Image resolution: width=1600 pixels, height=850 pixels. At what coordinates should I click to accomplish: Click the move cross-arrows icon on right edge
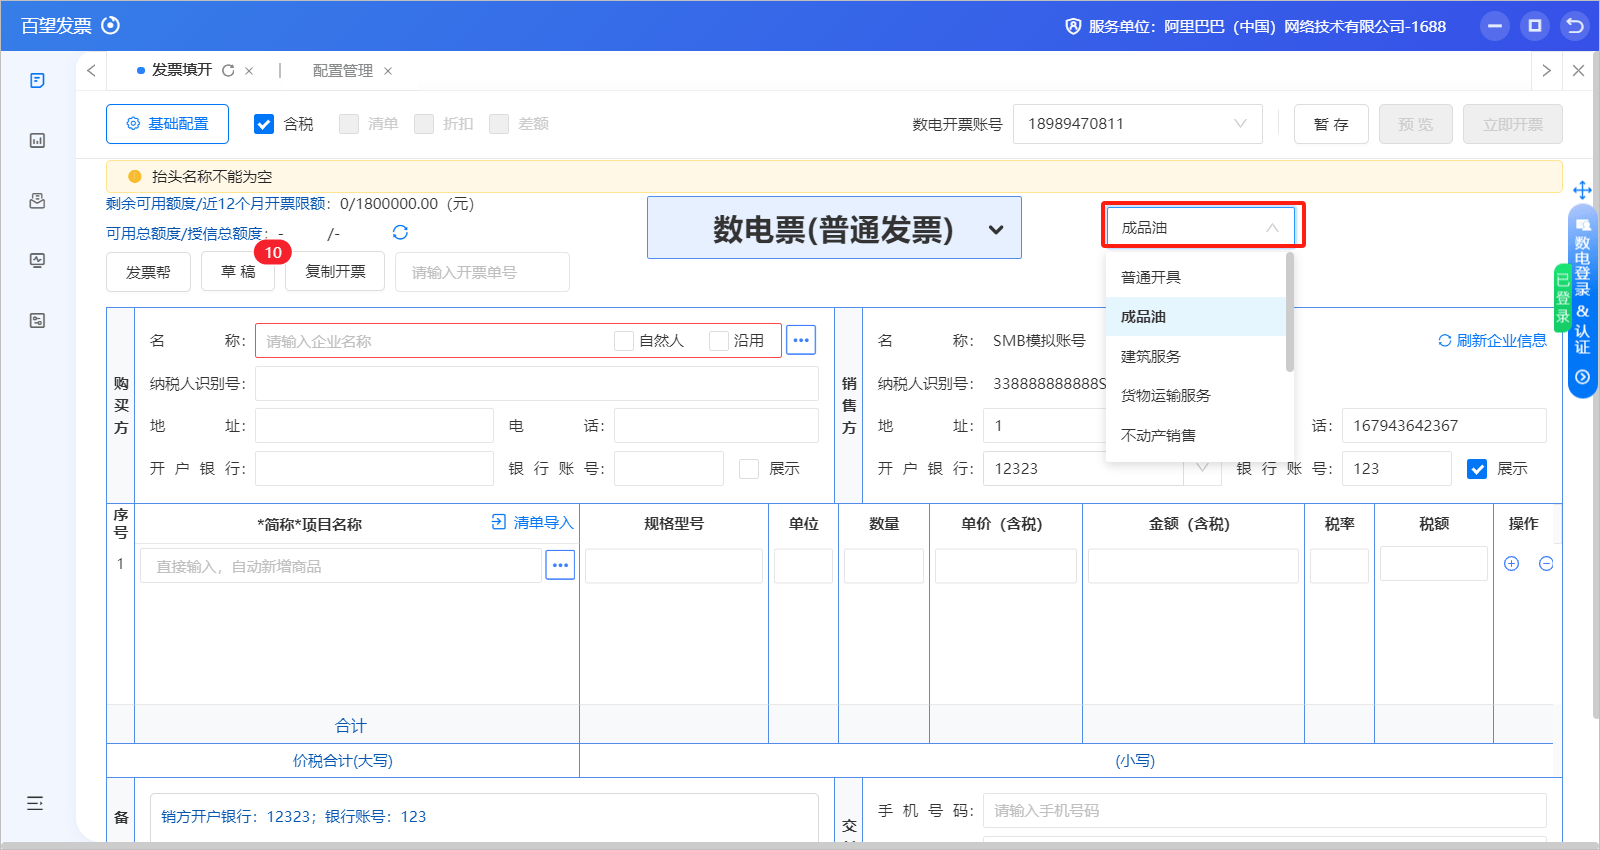[x=1582, y=190]
